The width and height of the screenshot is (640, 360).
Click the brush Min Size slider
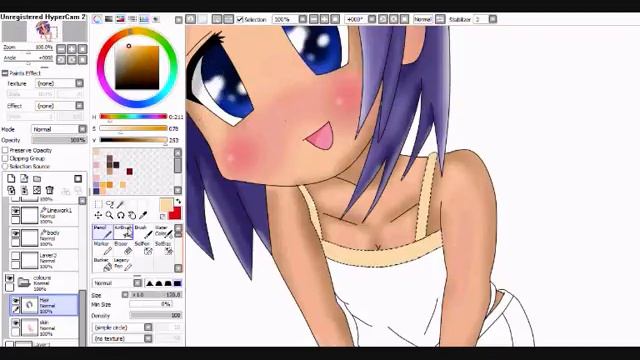151,304
